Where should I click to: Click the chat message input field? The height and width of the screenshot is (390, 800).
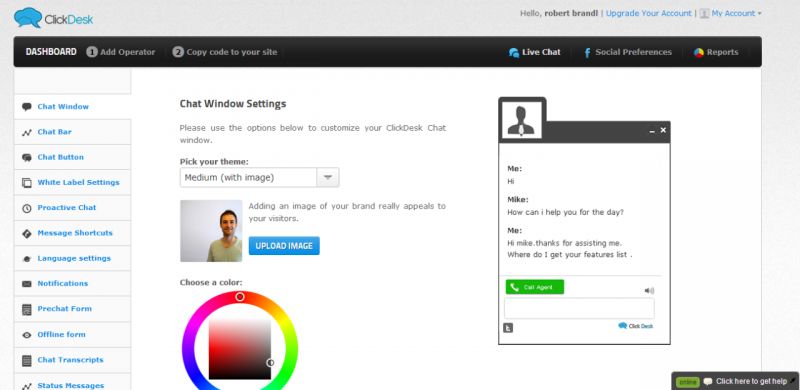(x=579, y=309)
